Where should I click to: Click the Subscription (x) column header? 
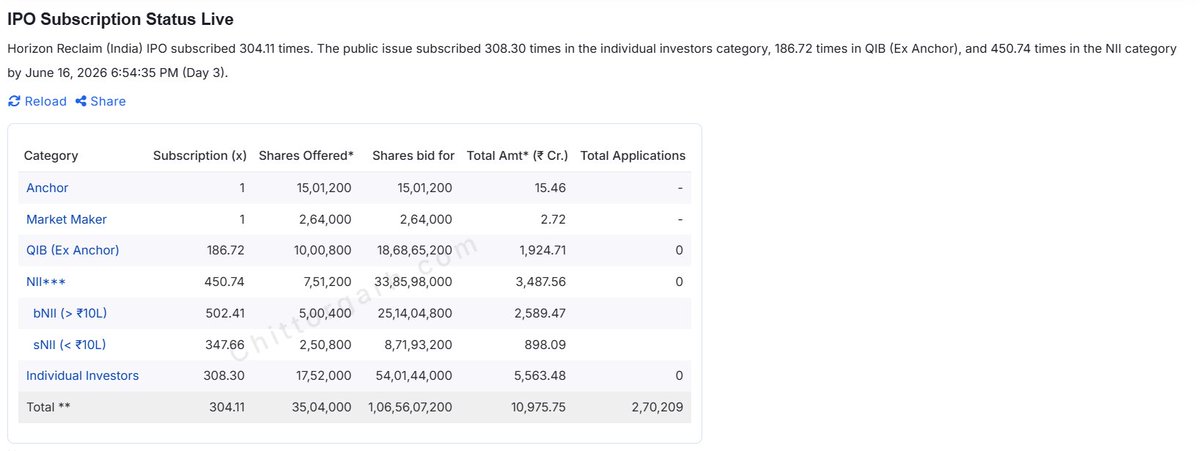tap(200, 156)
